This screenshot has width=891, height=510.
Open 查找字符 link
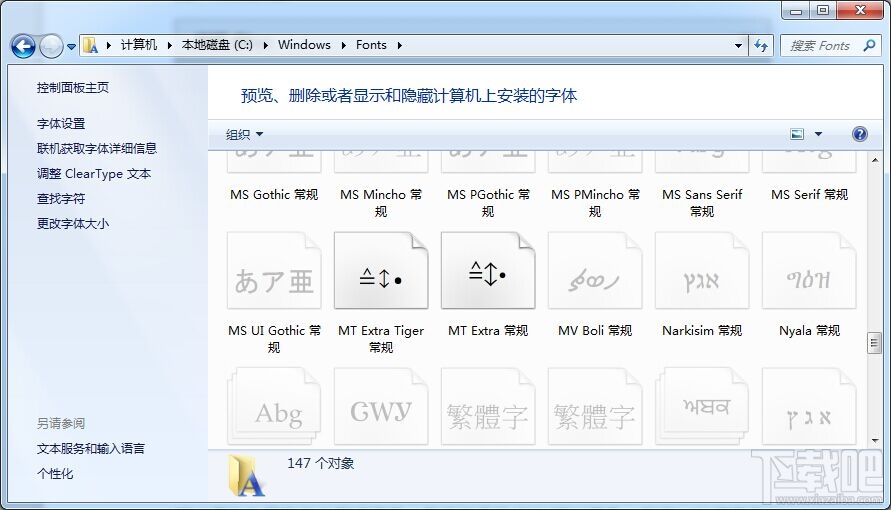pyautogui.click(x=61, y=199)
